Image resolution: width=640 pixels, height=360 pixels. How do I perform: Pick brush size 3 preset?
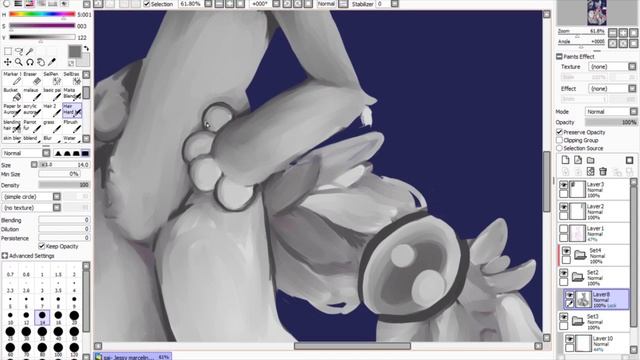click(x=42, y=286)
